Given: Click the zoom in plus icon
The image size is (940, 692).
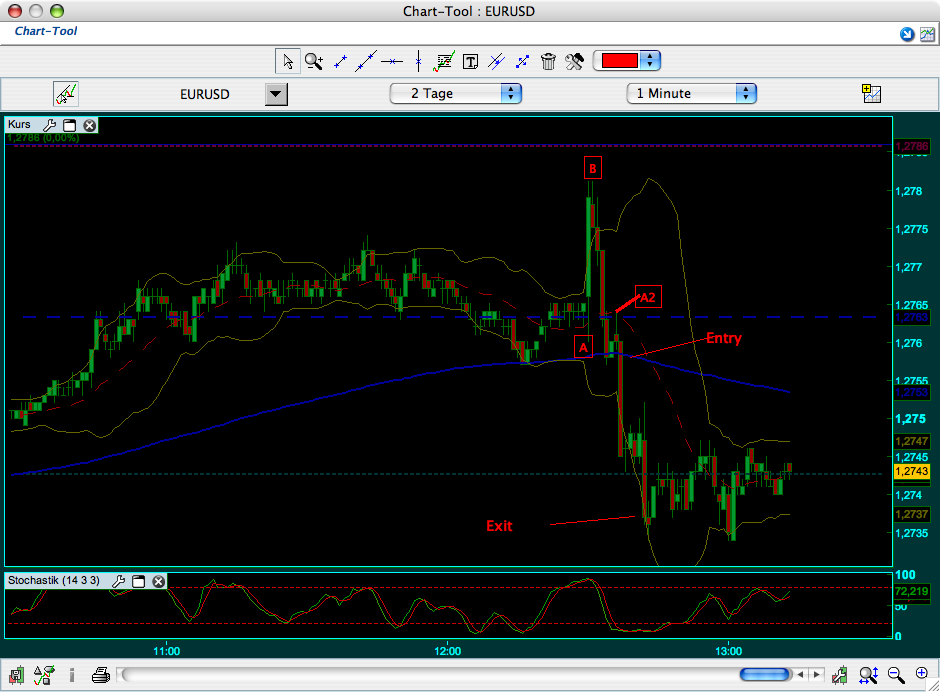Looking at the screenshot, I should click(x=922, y=673).
